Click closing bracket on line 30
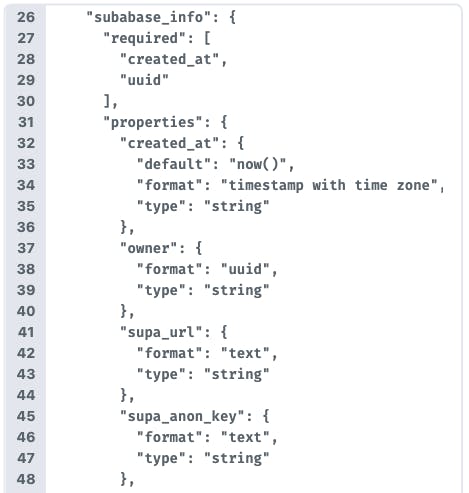This screenshot has width=469, height=493. pos(107,101)
